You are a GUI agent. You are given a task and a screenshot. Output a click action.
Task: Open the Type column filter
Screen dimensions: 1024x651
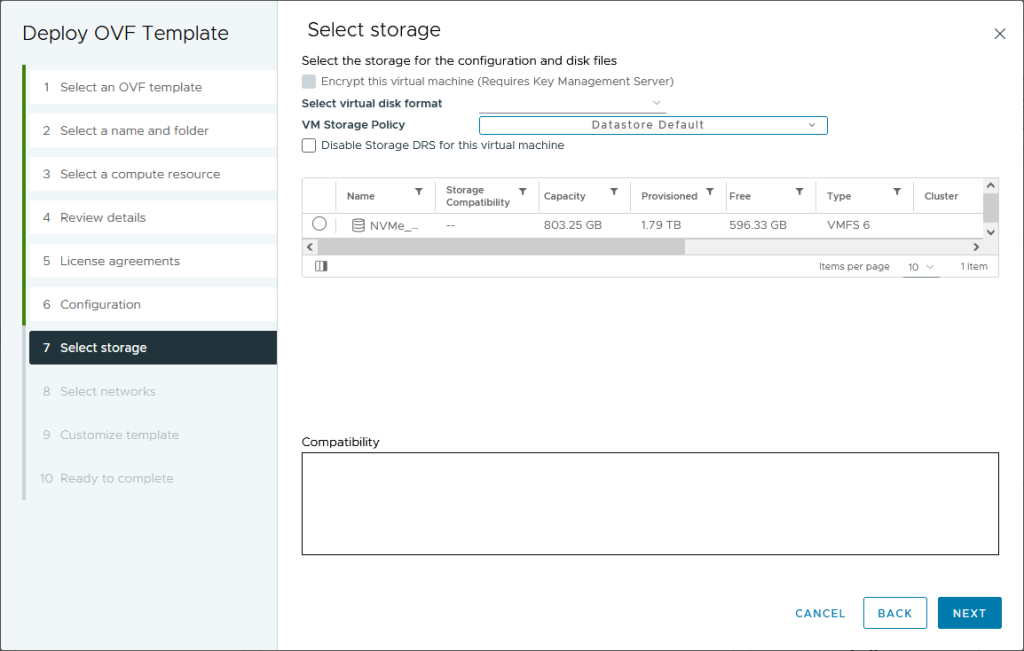pyautogui.click(x=897, y=192)
